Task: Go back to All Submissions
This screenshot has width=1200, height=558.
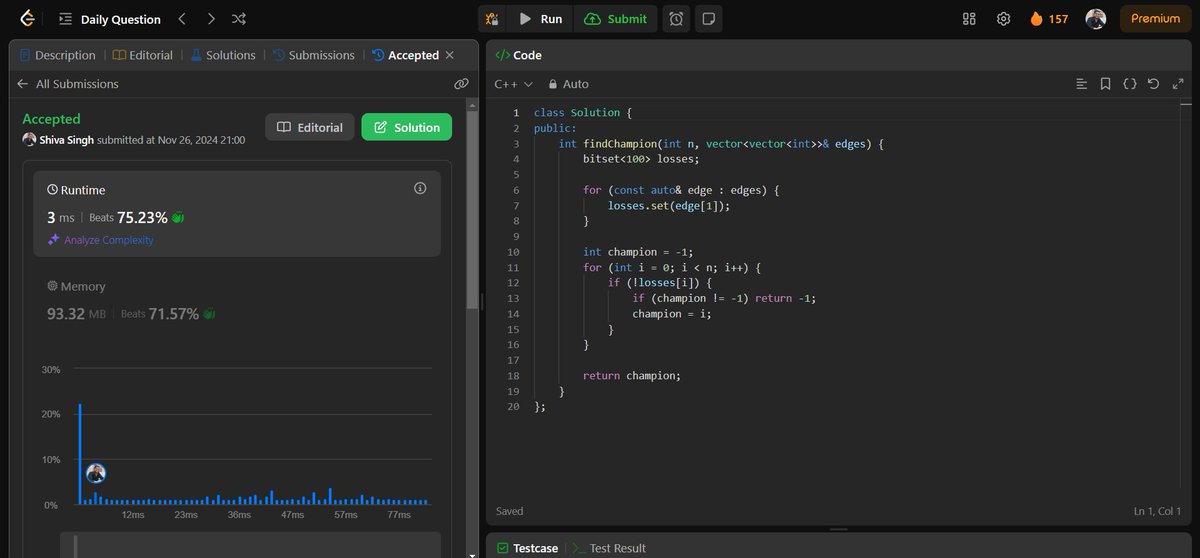Action: [68, 84]
